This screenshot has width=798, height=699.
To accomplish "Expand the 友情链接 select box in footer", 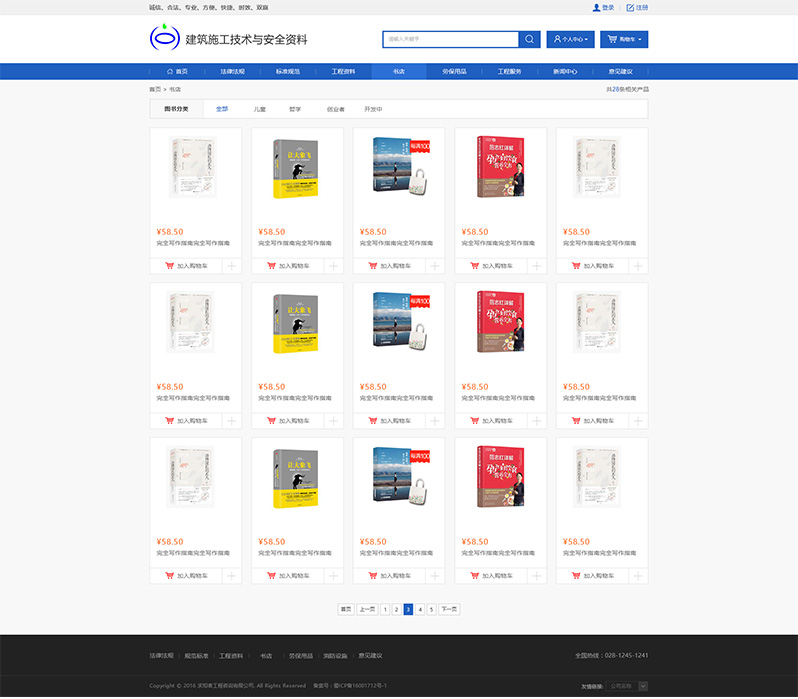I will point(626,686).
